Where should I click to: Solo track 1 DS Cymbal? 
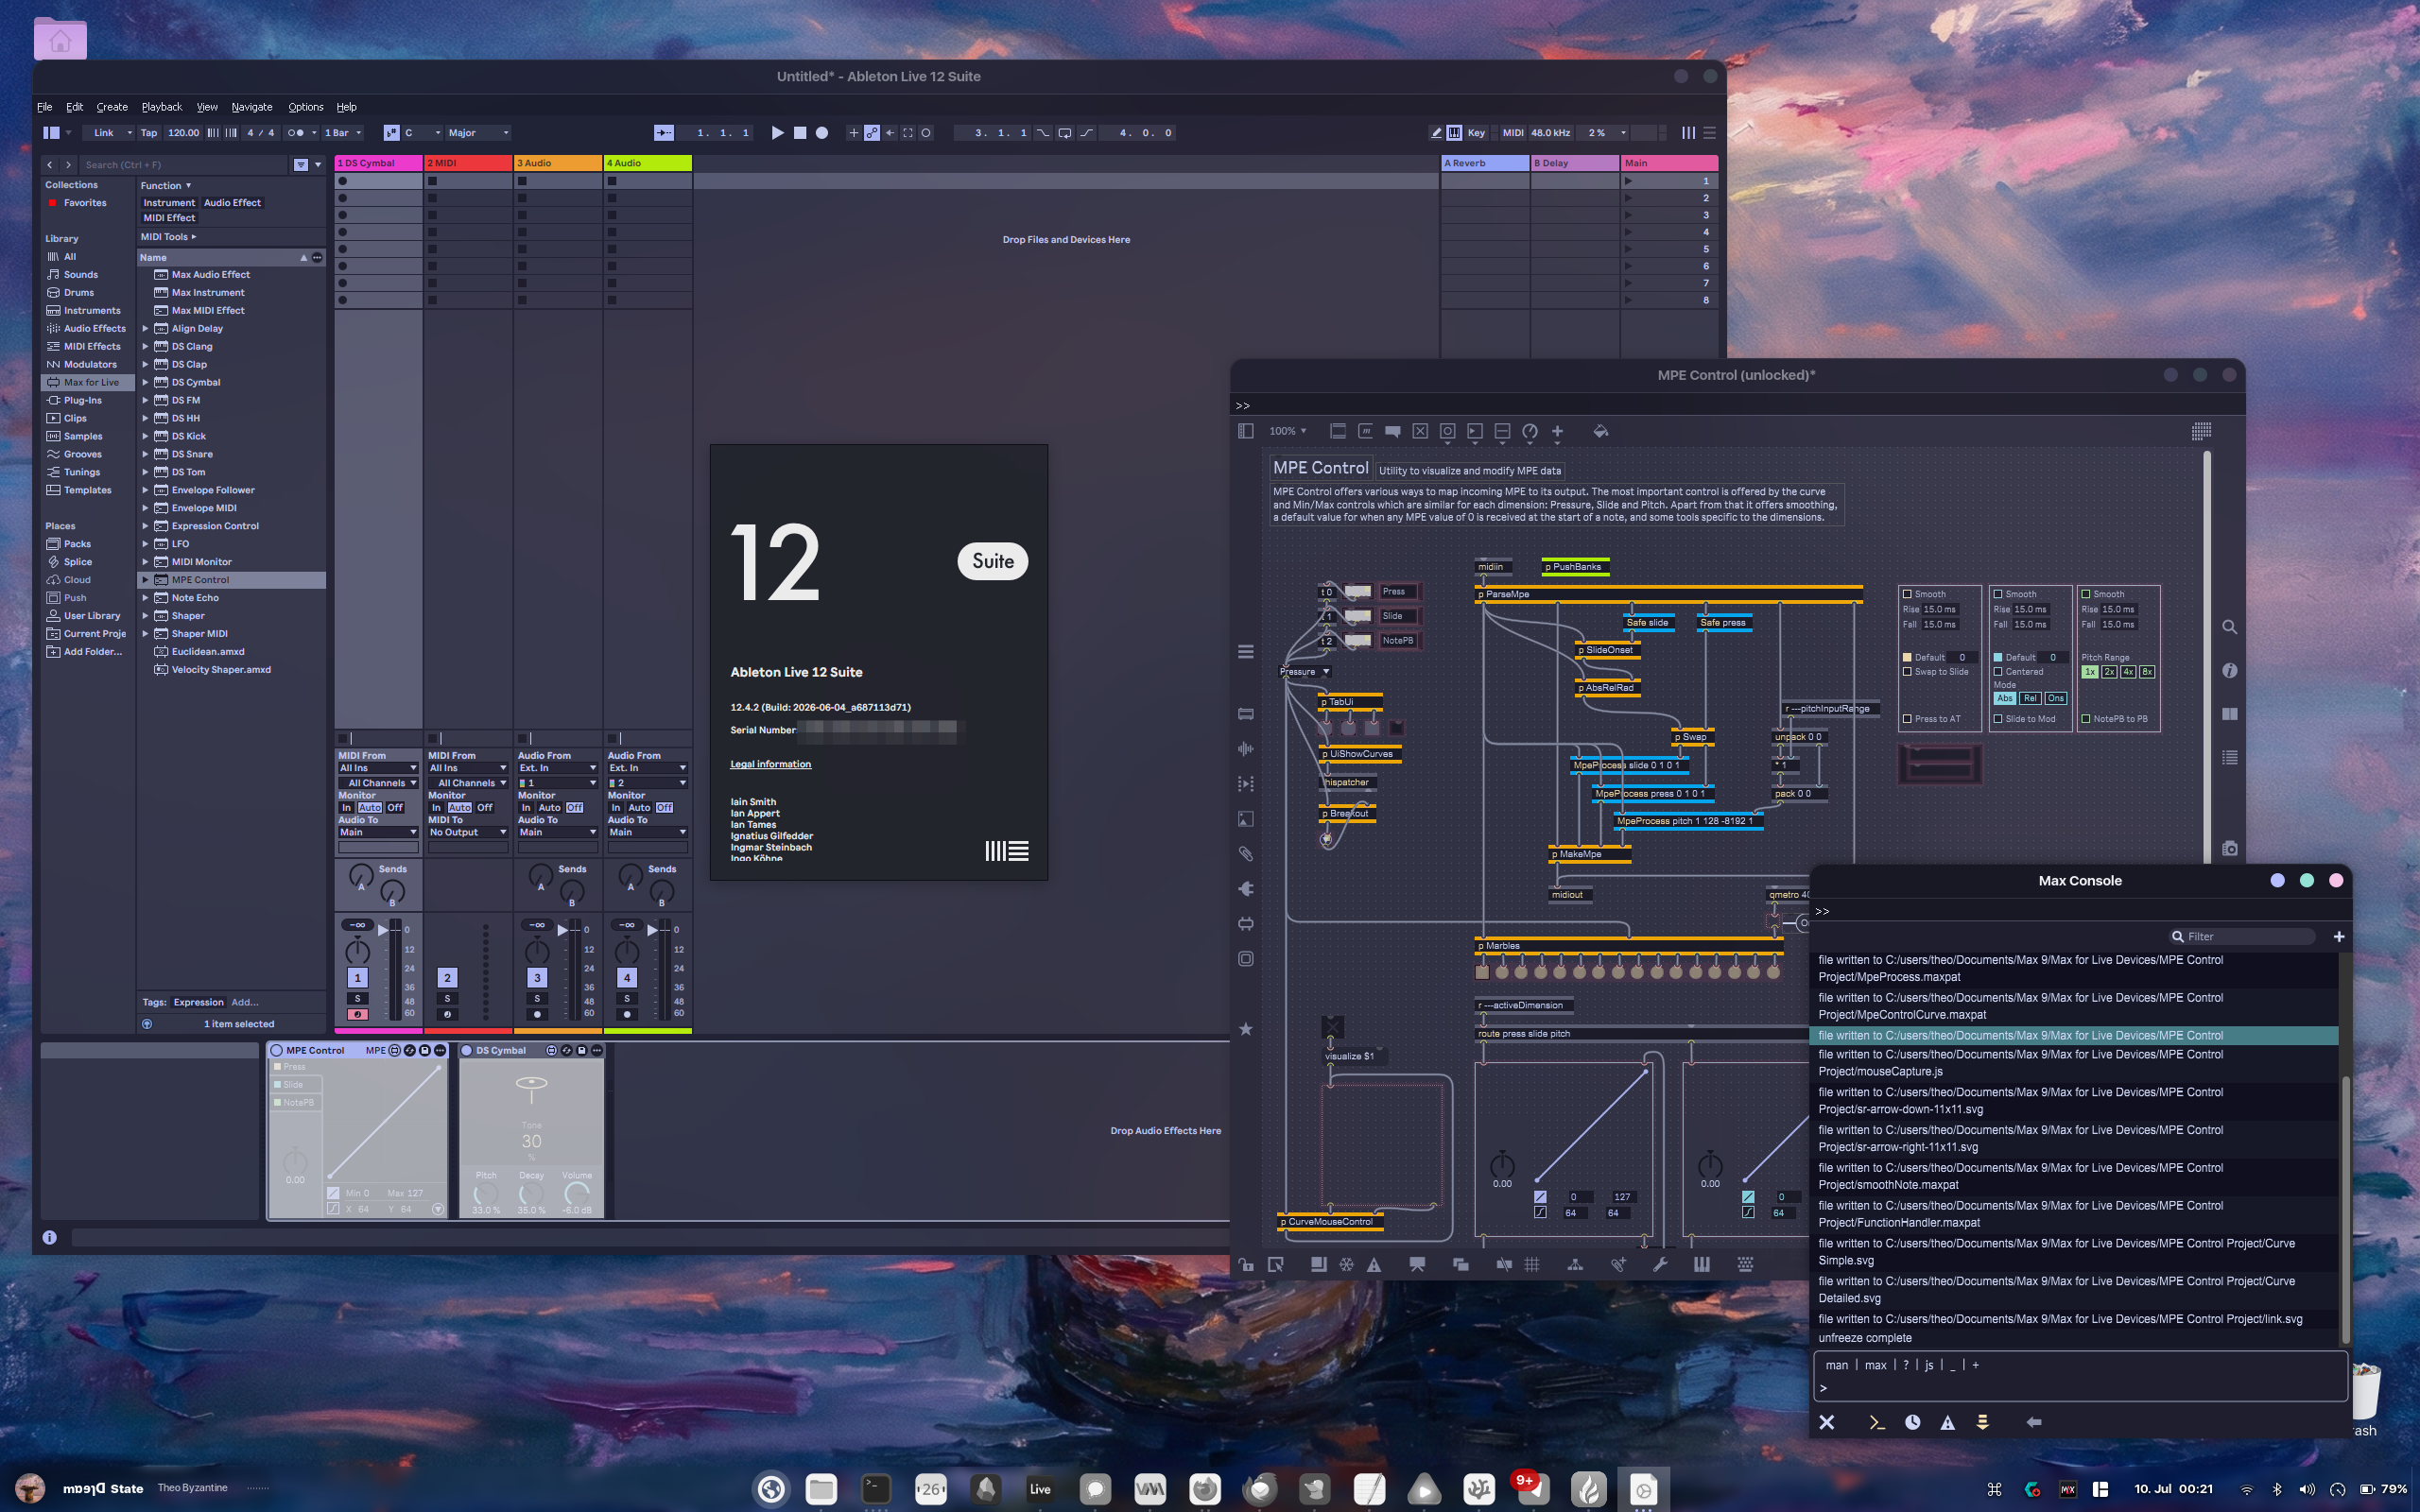[x=357, y=998]
